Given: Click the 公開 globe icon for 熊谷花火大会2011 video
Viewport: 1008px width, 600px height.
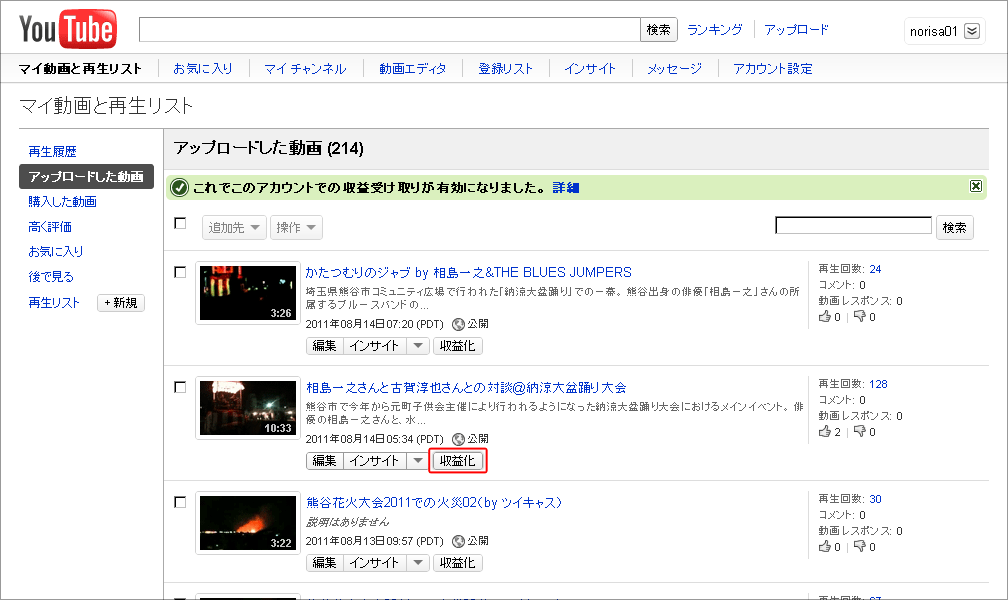Looking at the screenshot, I should point(458,541).
